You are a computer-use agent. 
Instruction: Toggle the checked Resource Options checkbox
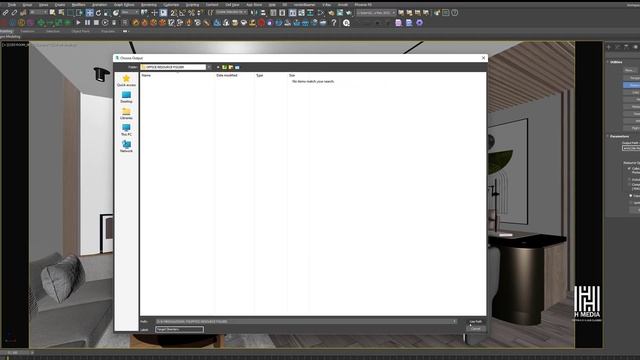[629, 168]
